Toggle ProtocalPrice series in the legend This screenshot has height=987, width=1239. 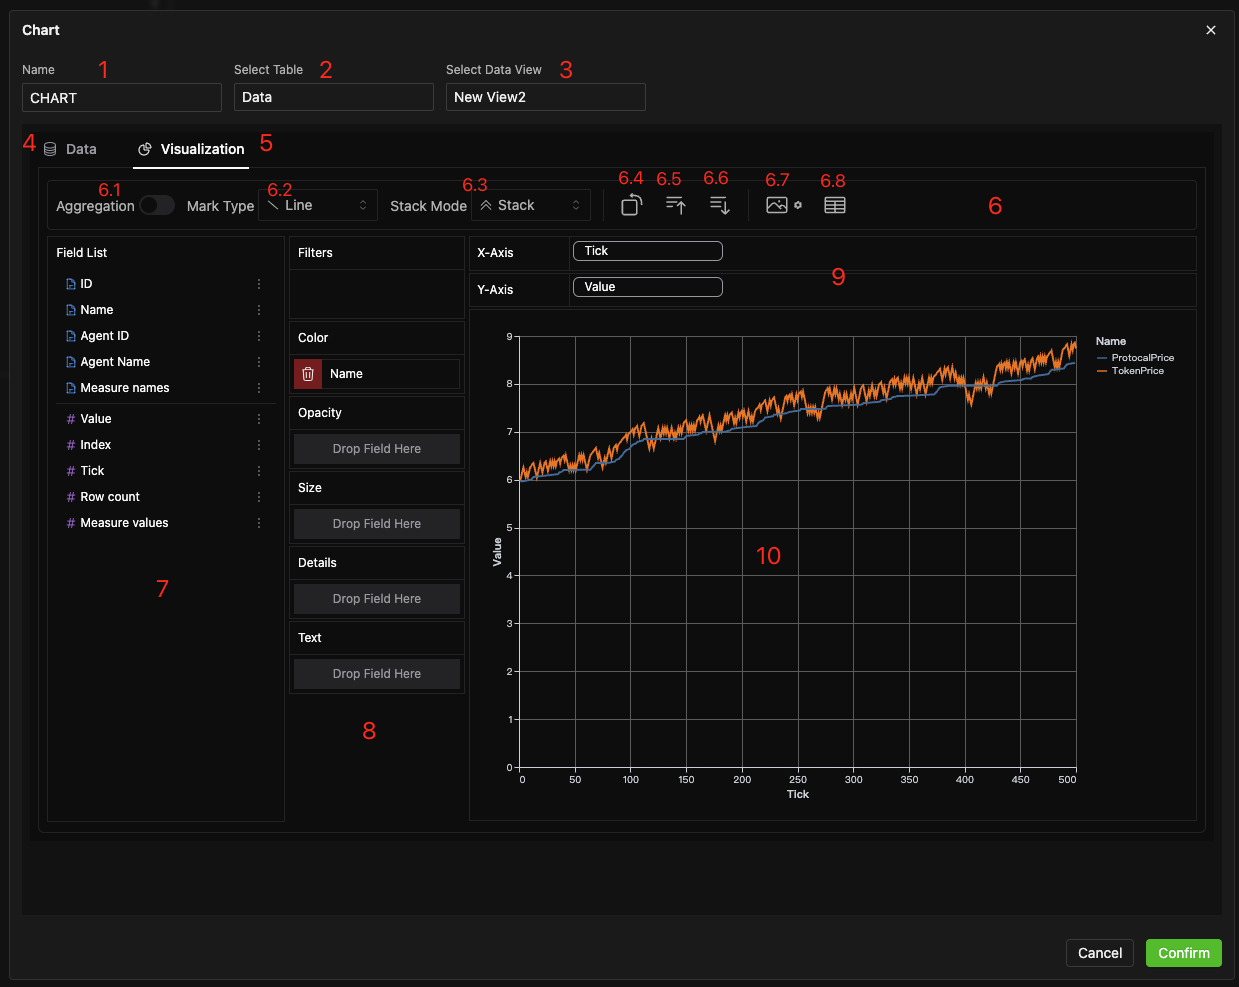(1142, 358)
